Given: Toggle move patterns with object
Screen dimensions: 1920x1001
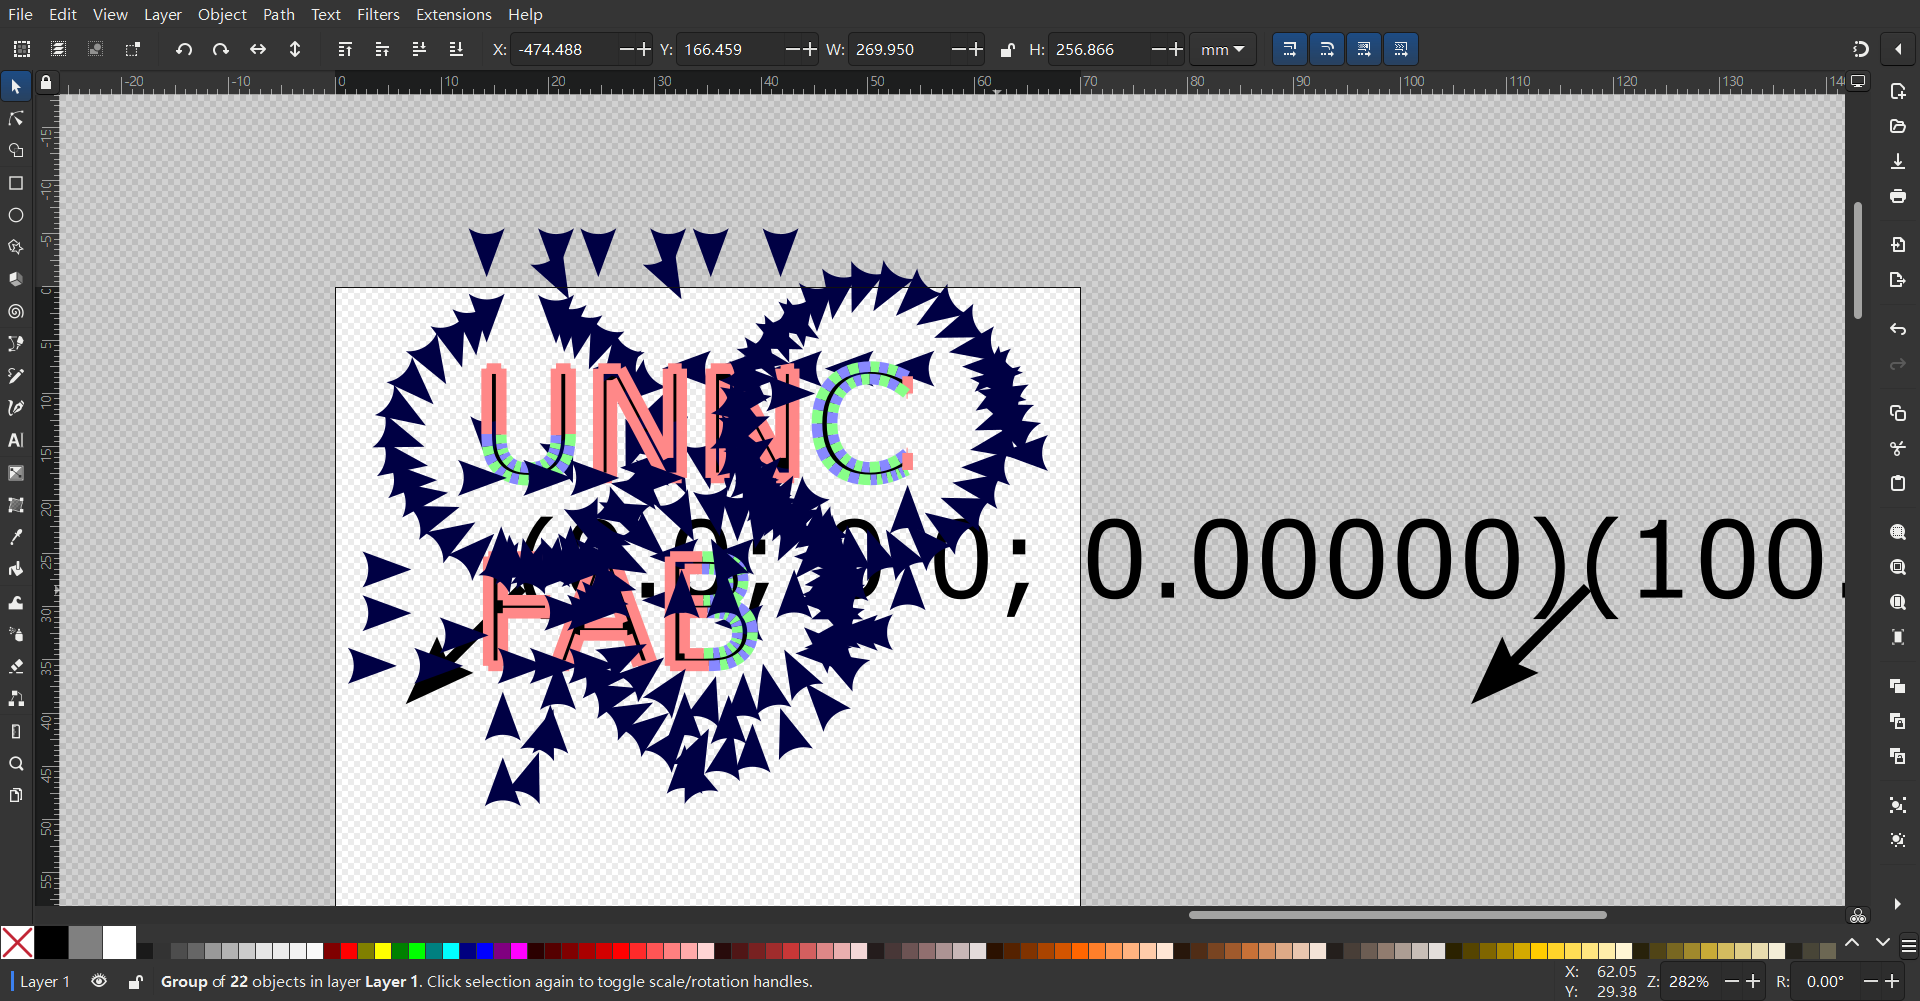Looking at the screenshot, I should point(1401,49).
